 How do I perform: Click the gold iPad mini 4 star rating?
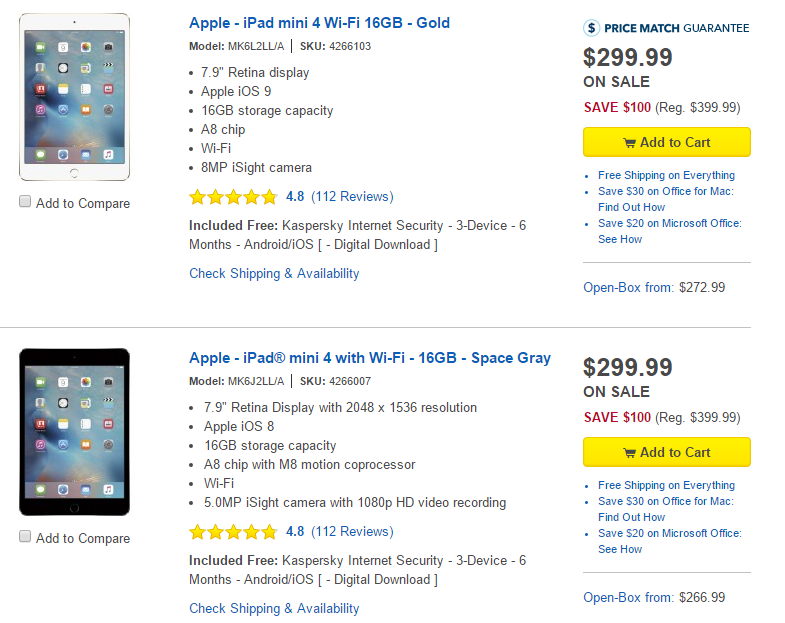233,197
